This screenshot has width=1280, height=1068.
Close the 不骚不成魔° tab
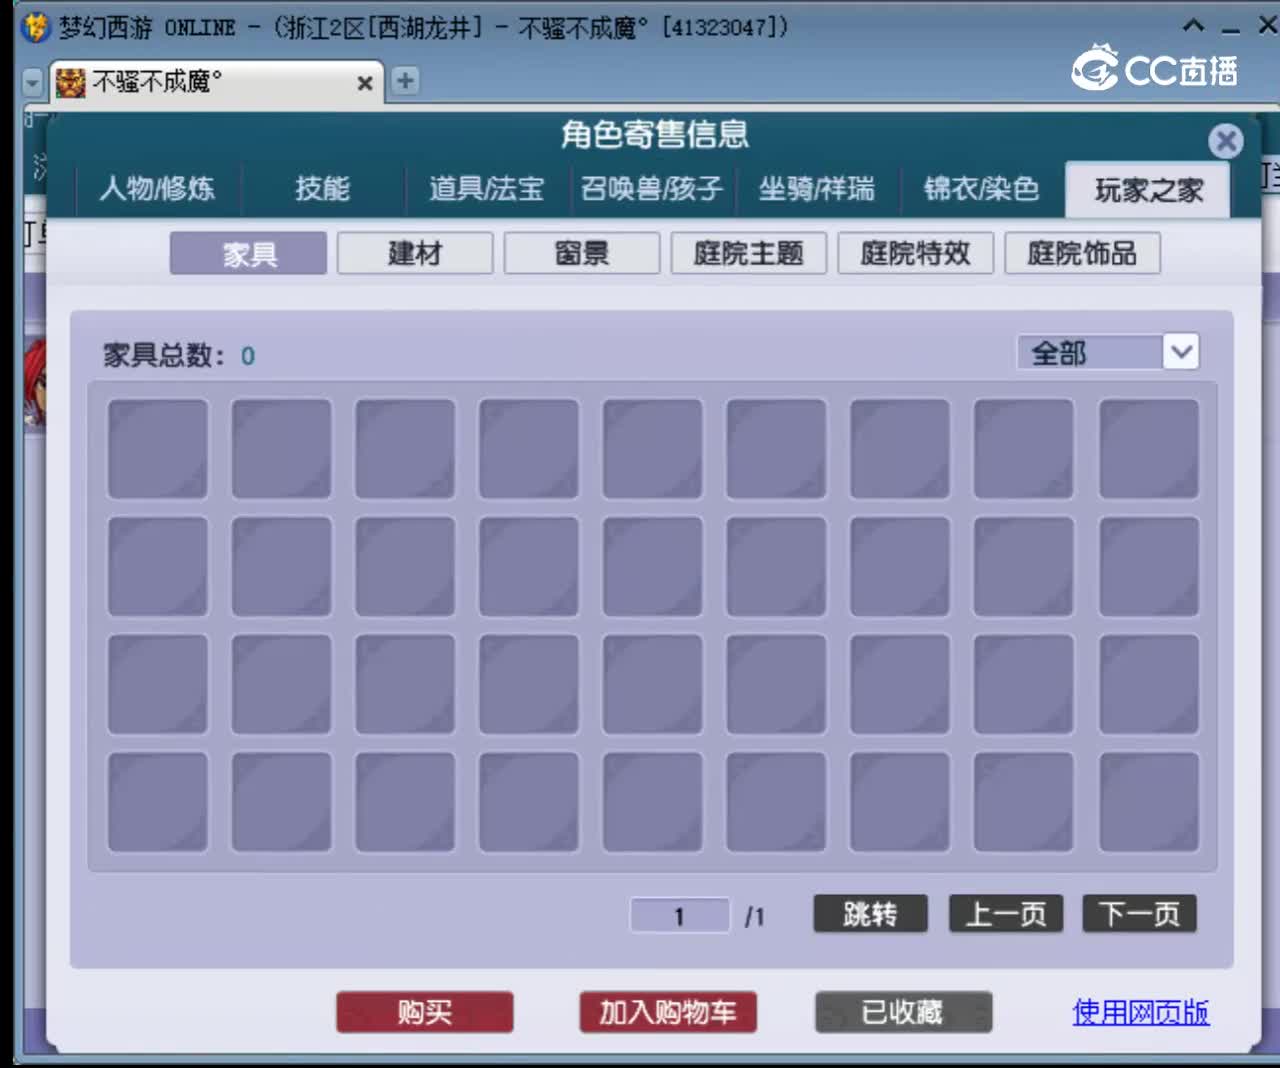(x=365, y=83)
